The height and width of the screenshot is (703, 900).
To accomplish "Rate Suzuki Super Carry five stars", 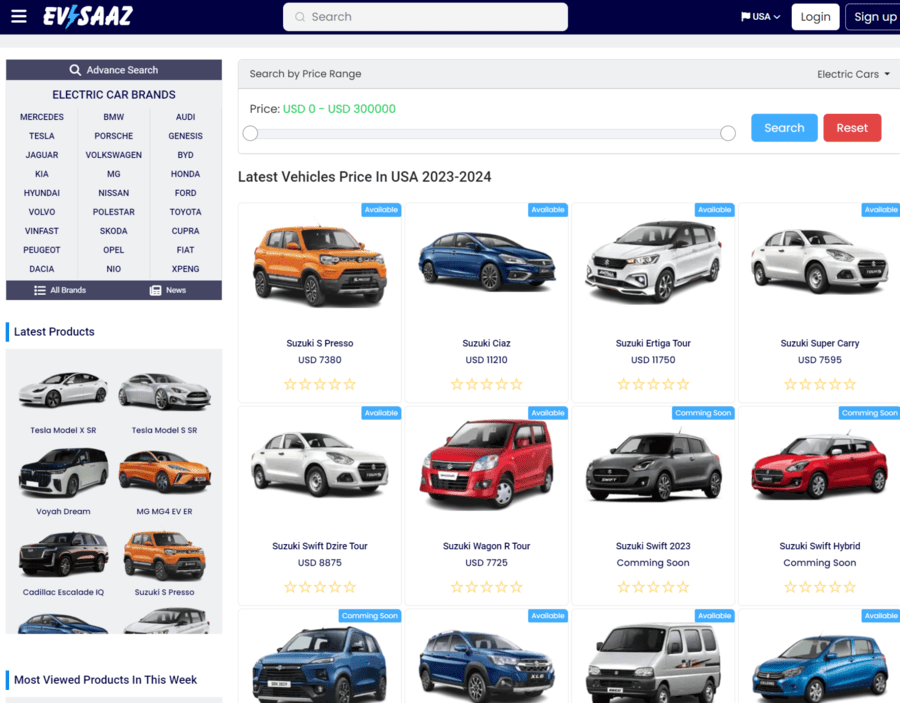I will pyautogui.click(x=849, y=384).
